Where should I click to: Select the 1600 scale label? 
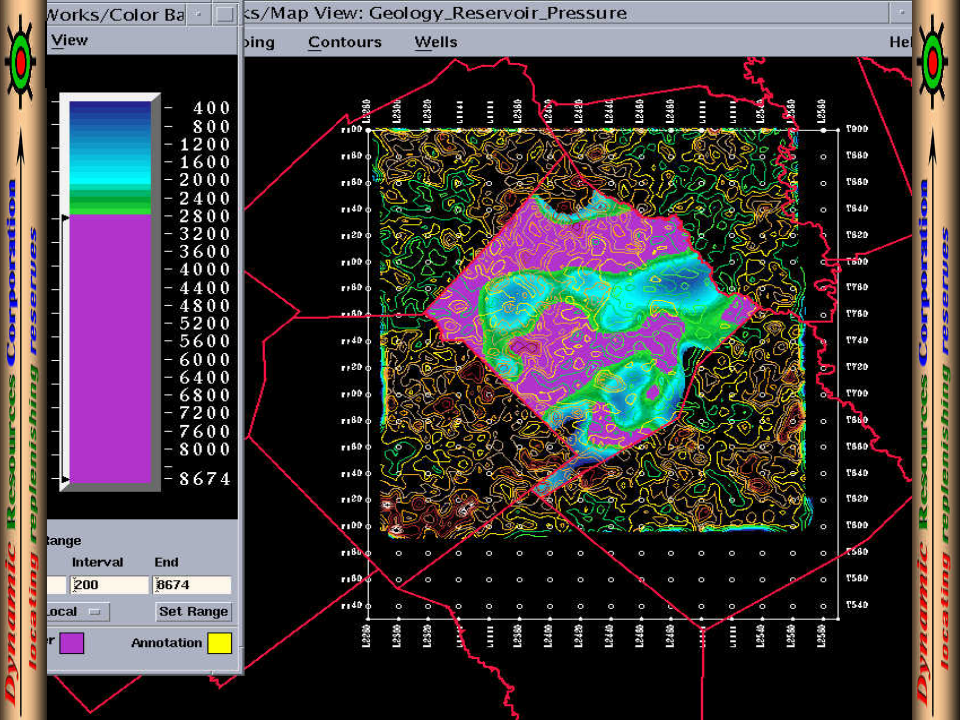click(x=205, y=162)
